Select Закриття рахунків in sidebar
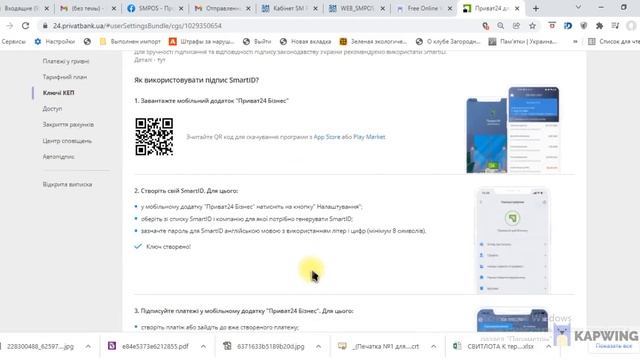Screen dimensions: 640x360 pos(68,125)
